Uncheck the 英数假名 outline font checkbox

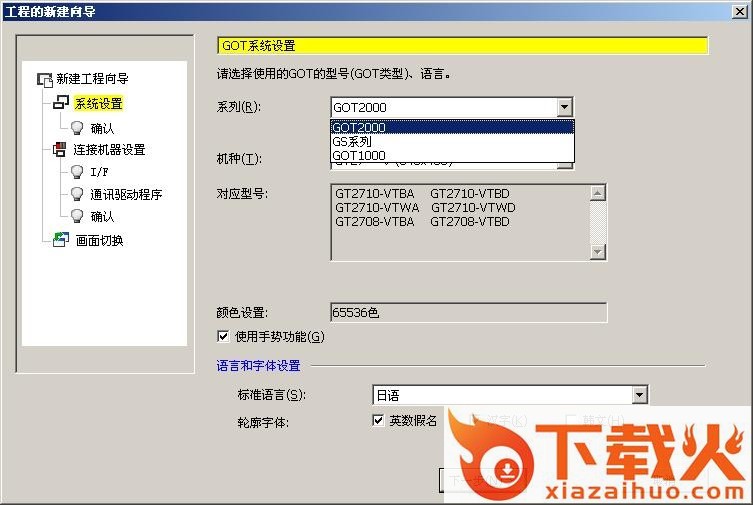(378, 421)
